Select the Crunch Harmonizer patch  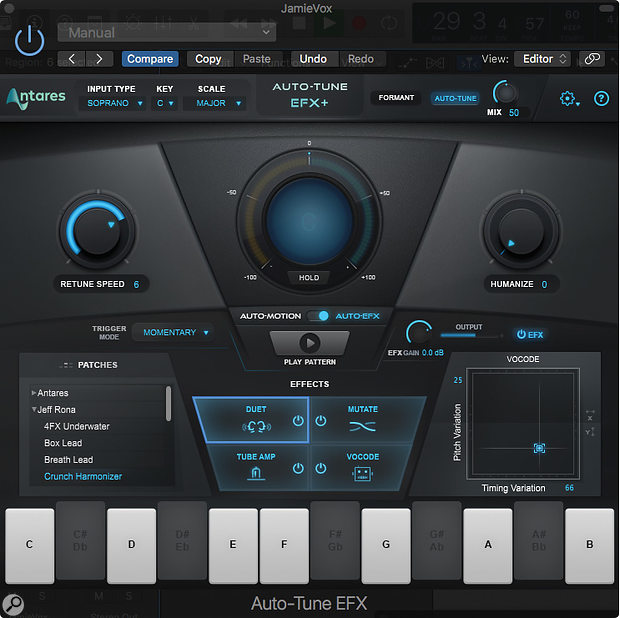[83, 476]
